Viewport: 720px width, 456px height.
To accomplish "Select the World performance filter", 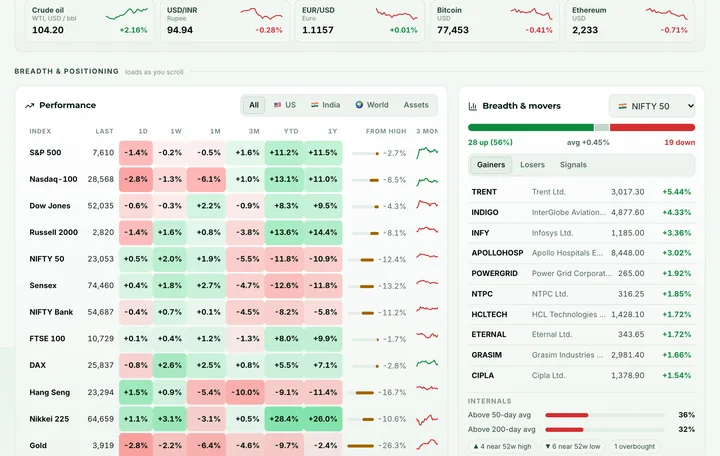I will 372,105.
